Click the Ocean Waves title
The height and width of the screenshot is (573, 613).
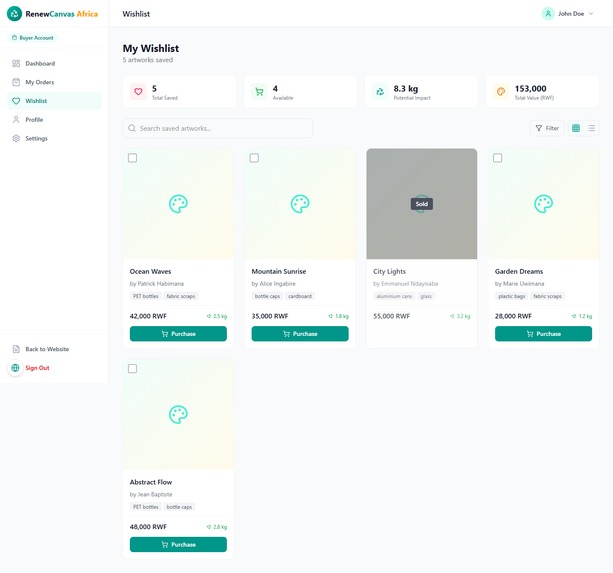[151, 271]
